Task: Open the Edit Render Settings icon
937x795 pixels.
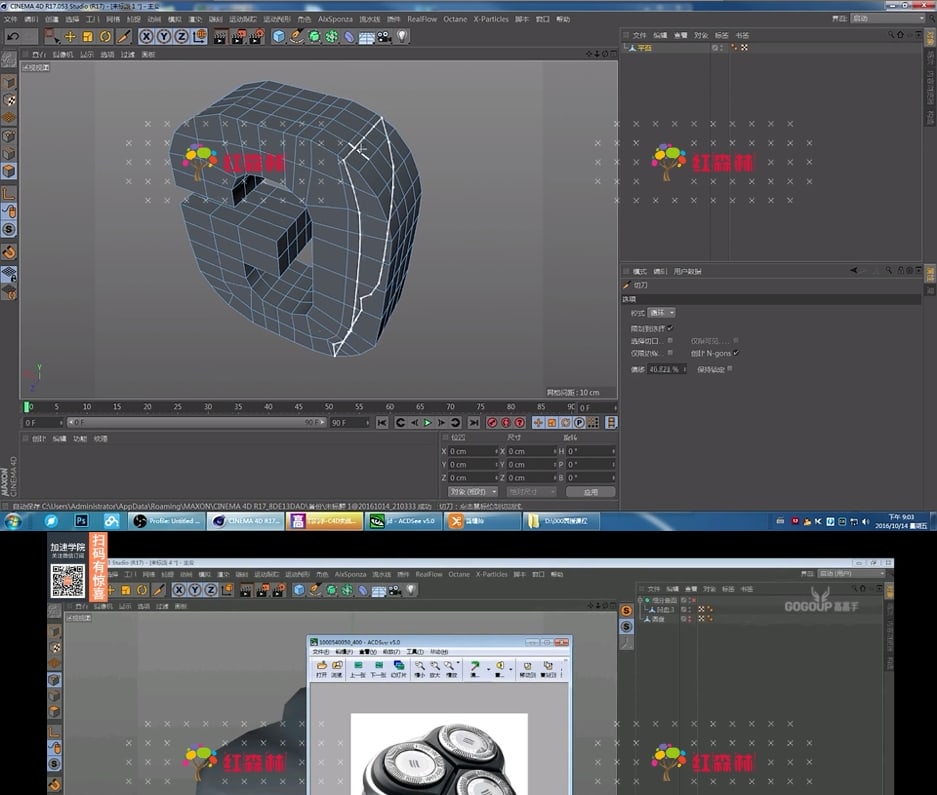Action: pos(256,37)
